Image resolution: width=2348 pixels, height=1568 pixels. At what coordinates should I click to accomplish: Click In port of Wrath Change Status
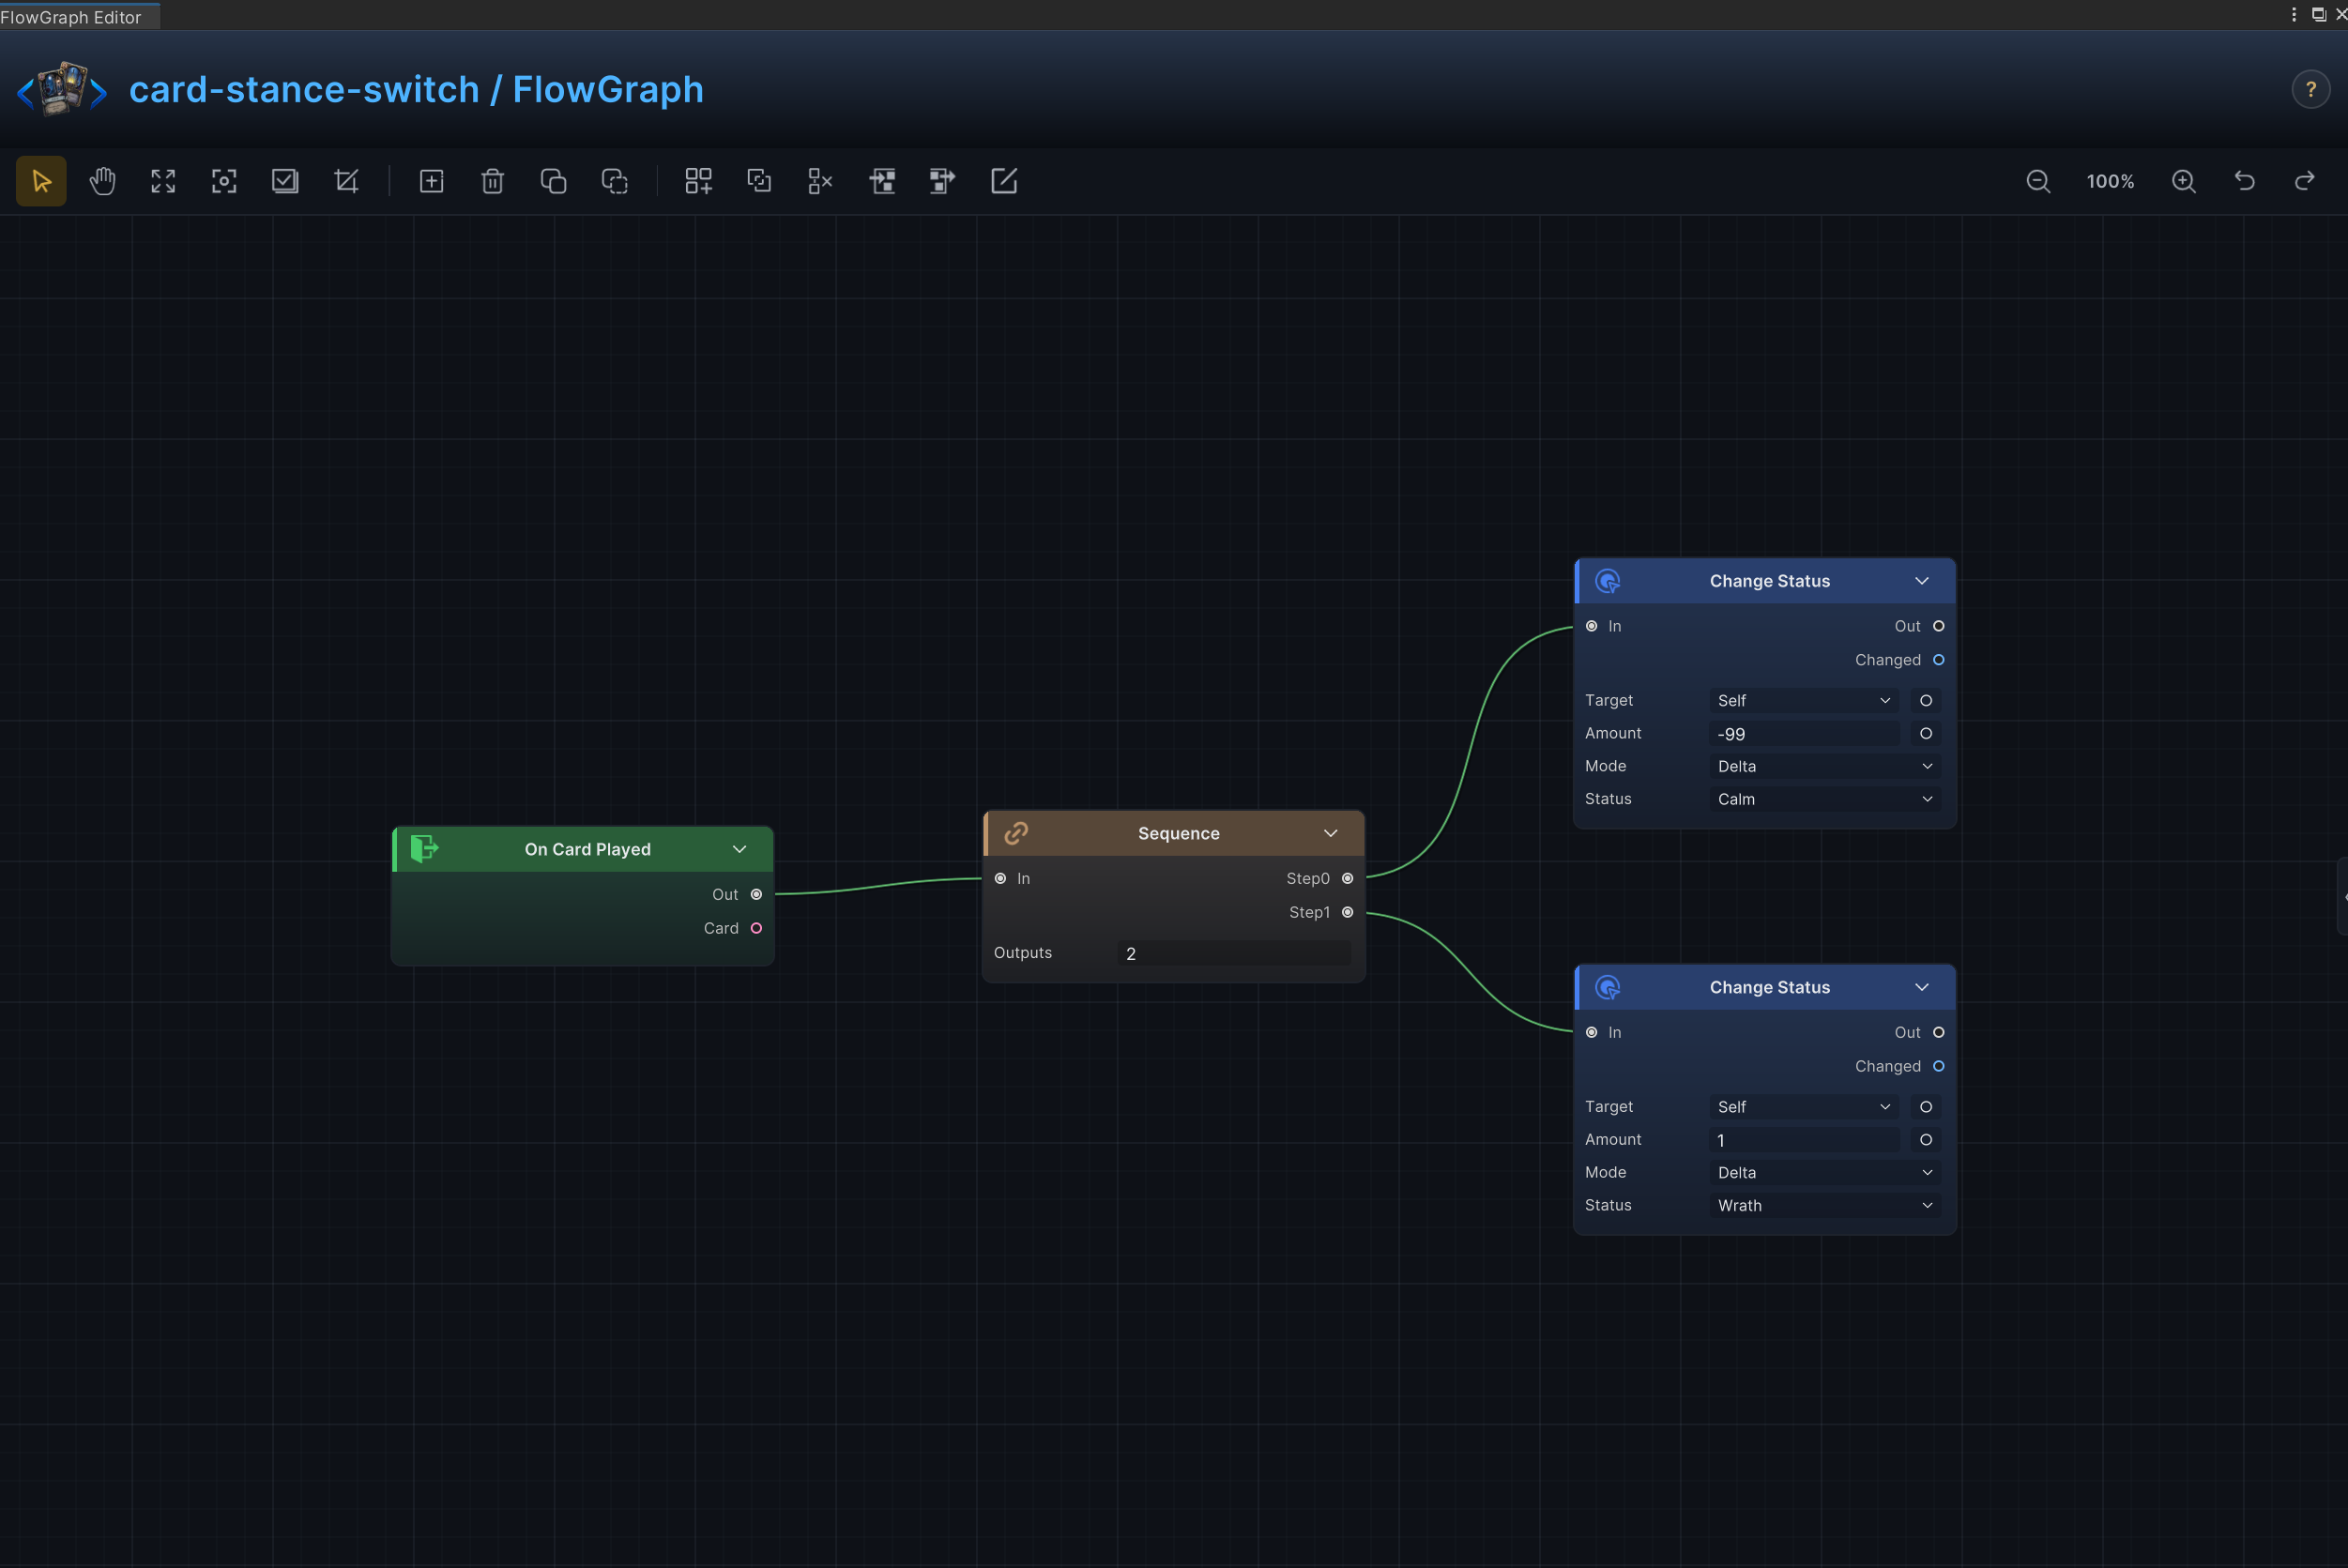click(x=1591, y=1032)
